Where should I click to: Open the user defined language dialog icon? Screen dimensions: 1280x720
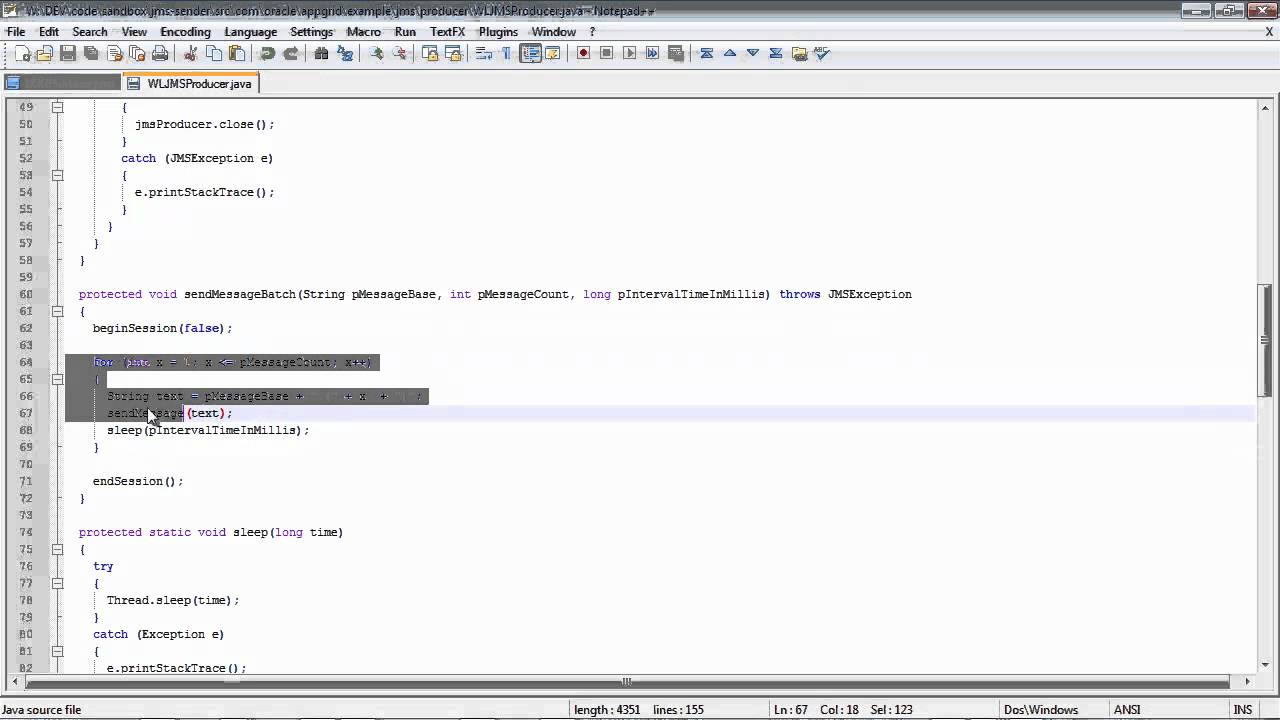(x=552, y=53)
